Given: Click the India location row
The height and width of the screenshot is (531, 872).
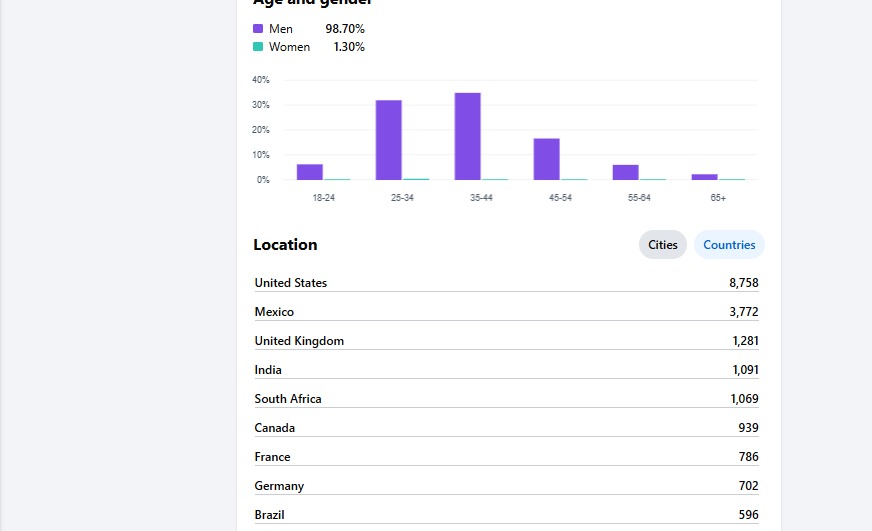Looking at the screenshot, I should (506, 369).
